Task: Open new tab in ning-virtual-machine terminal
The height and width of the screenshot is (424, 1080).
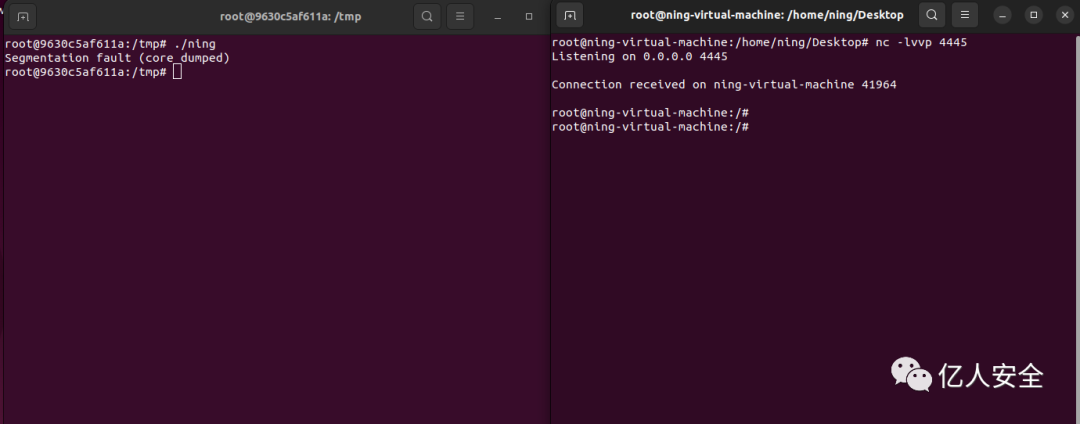Action: (x=570, y=14)
